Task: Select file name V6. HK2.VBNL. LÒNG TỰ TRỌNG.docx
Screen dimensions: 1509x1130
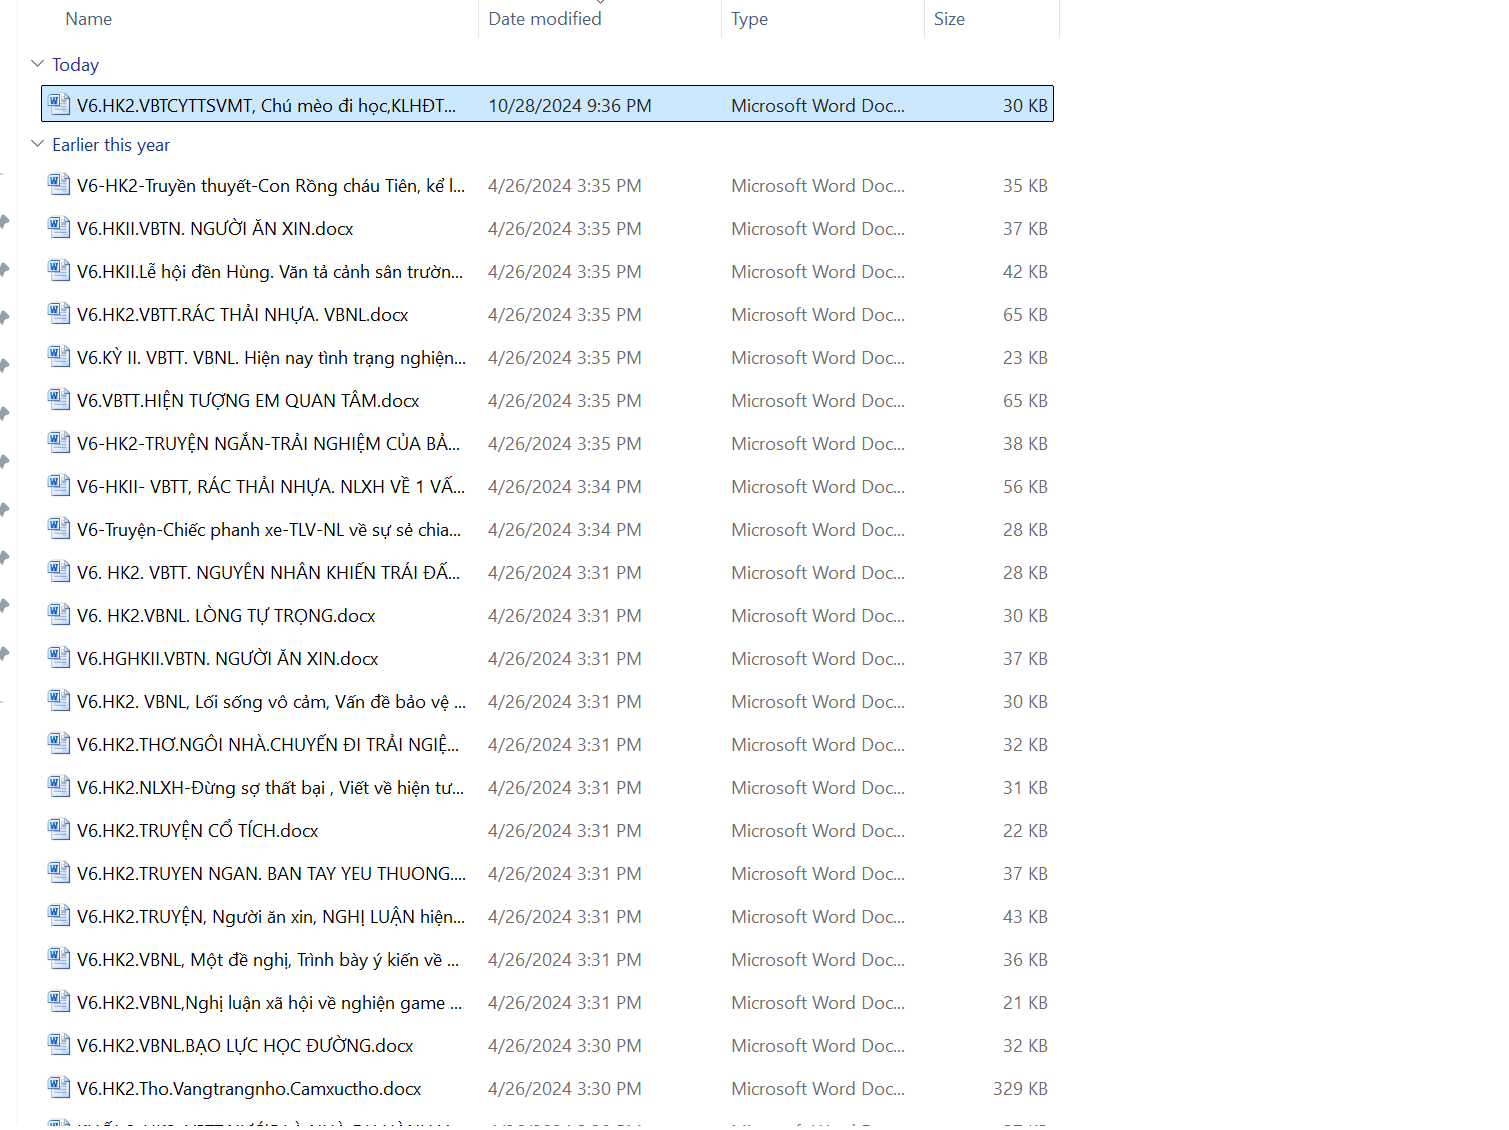Action: (226, 616)
